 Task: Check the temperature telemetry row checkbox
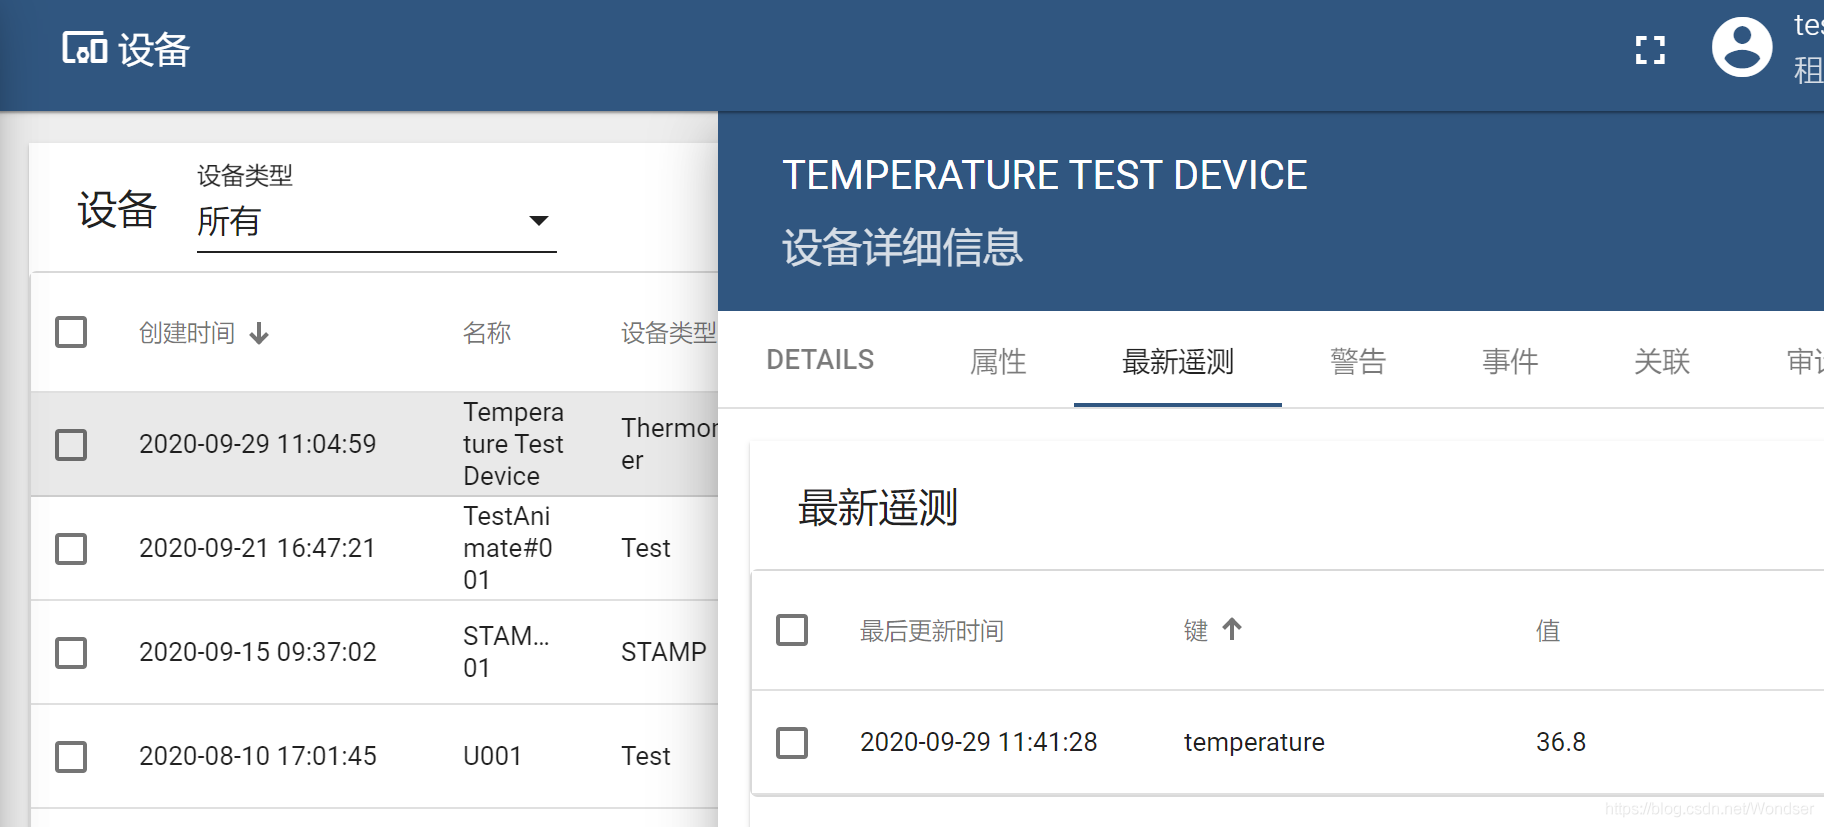(x=792, y=742)
